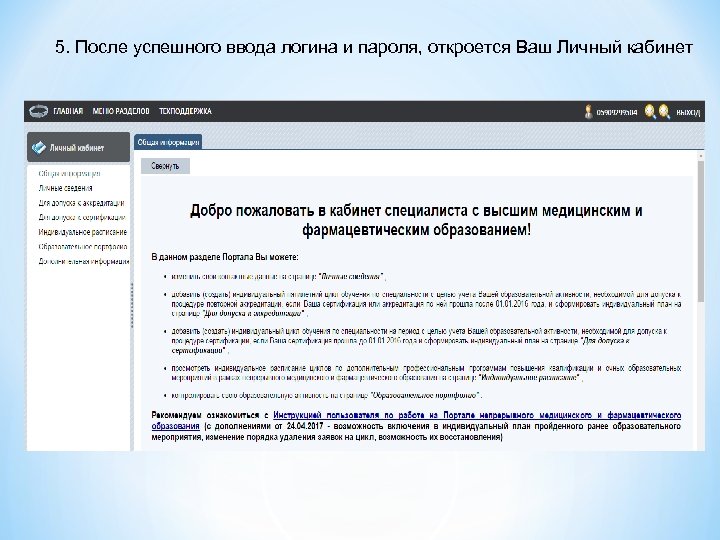The image size is (720, 540).
Task: Select Общая информация in the sidebar
Action: pyautogui.click(x=69, y=174)
